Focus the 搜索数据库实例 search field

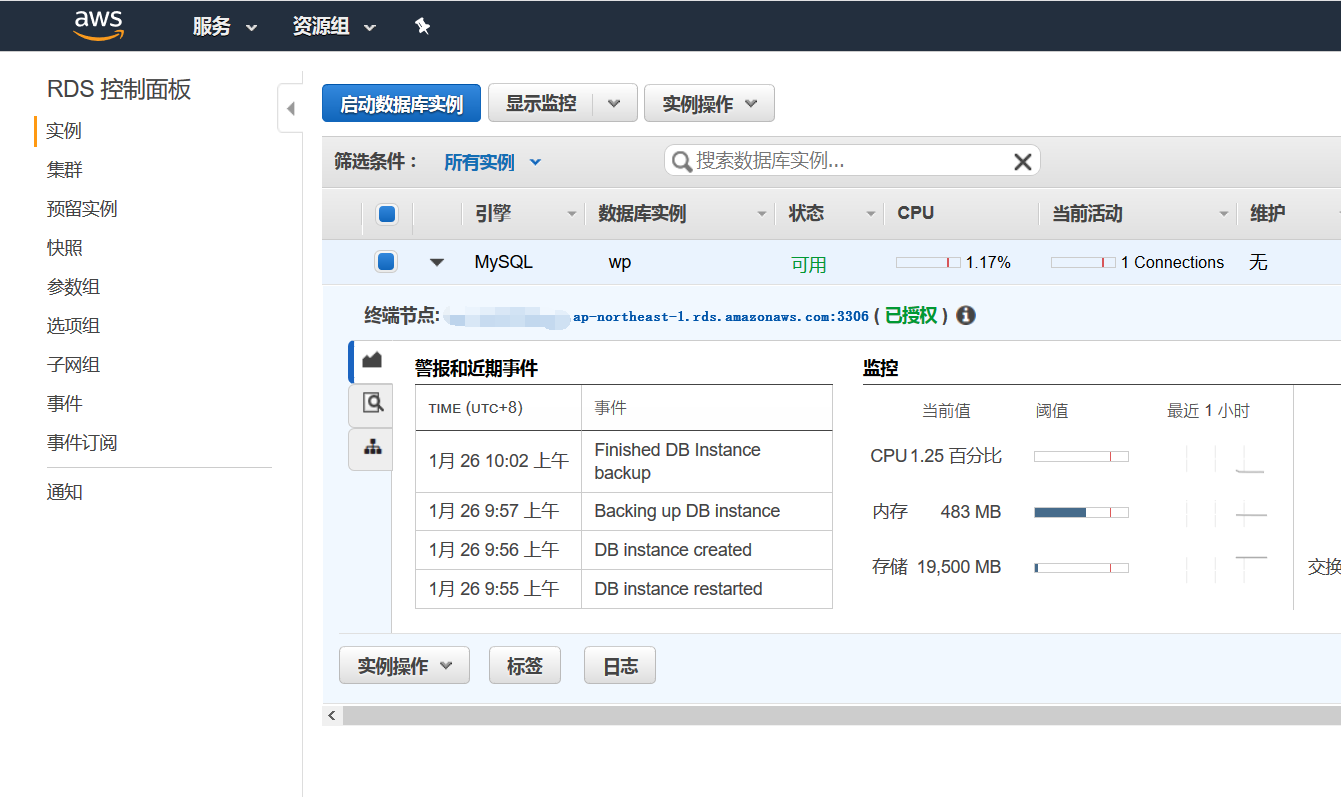point(852,161)
